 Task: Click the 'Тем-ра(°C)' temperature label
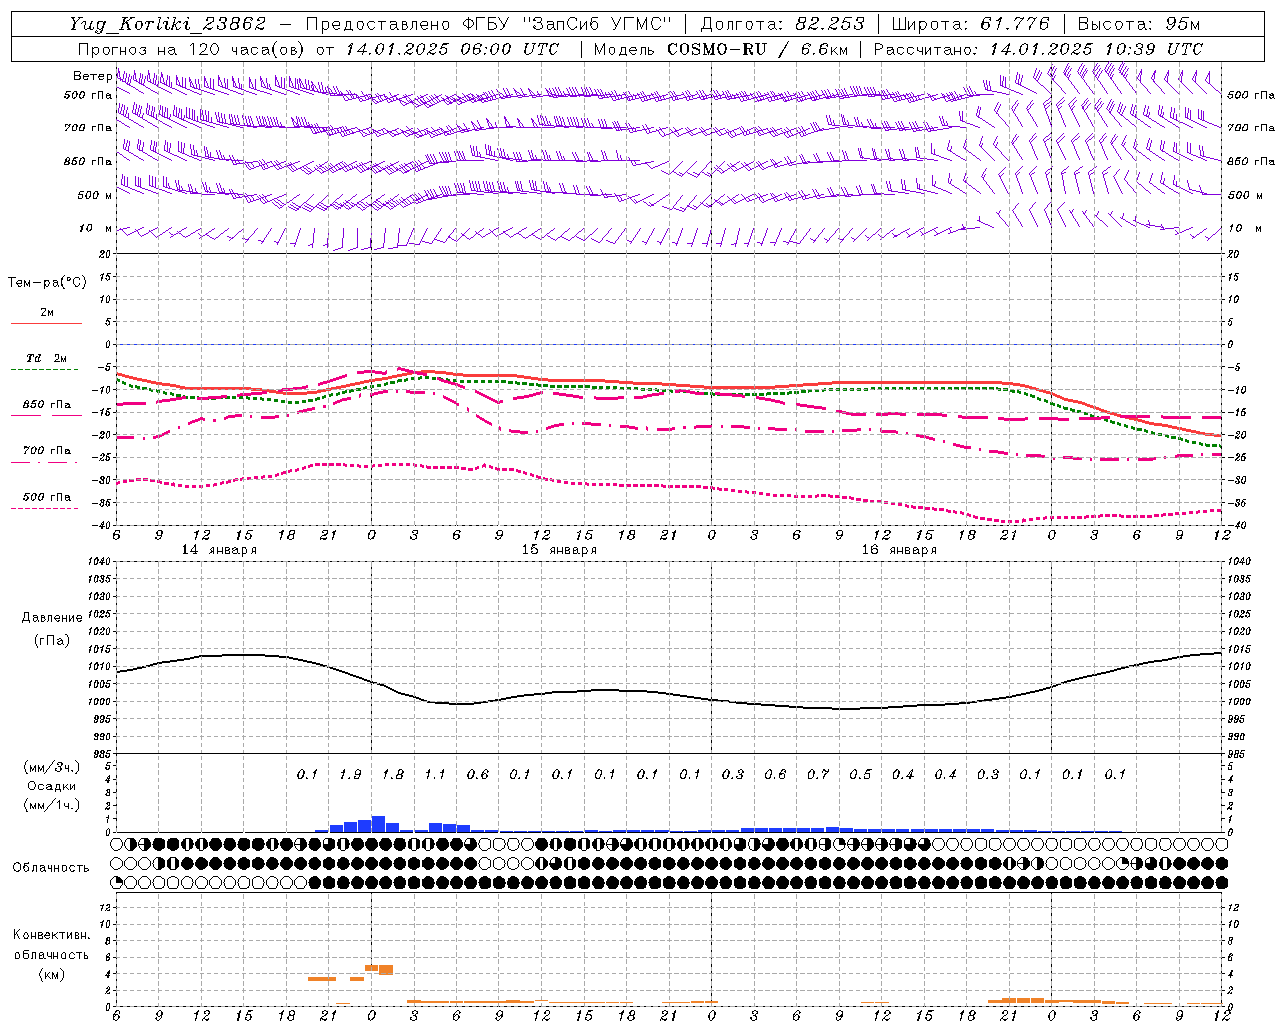(47, 283)
